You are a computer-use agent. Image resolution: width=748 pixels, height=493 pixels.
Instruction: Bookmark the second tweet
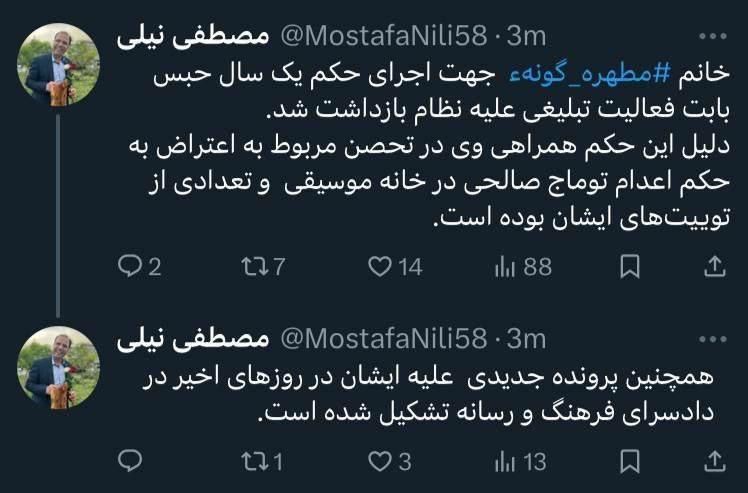pyautogui.click(x=630, y=461)
